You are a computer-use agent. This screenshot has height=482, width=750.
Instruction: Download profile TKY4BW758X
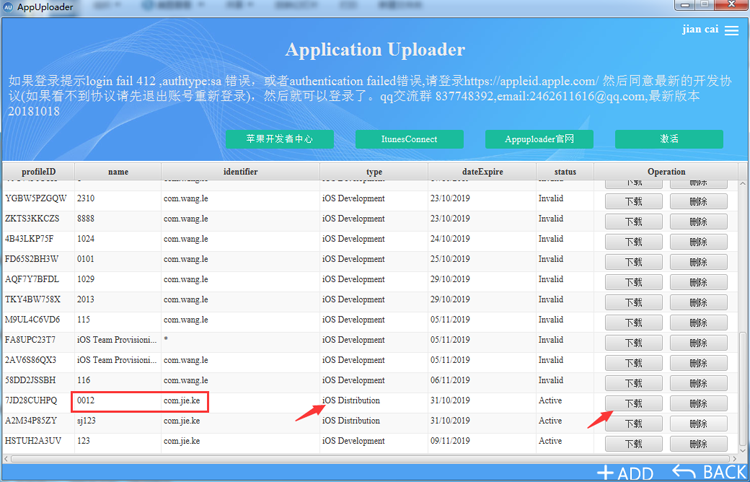(x=633, y=302)
